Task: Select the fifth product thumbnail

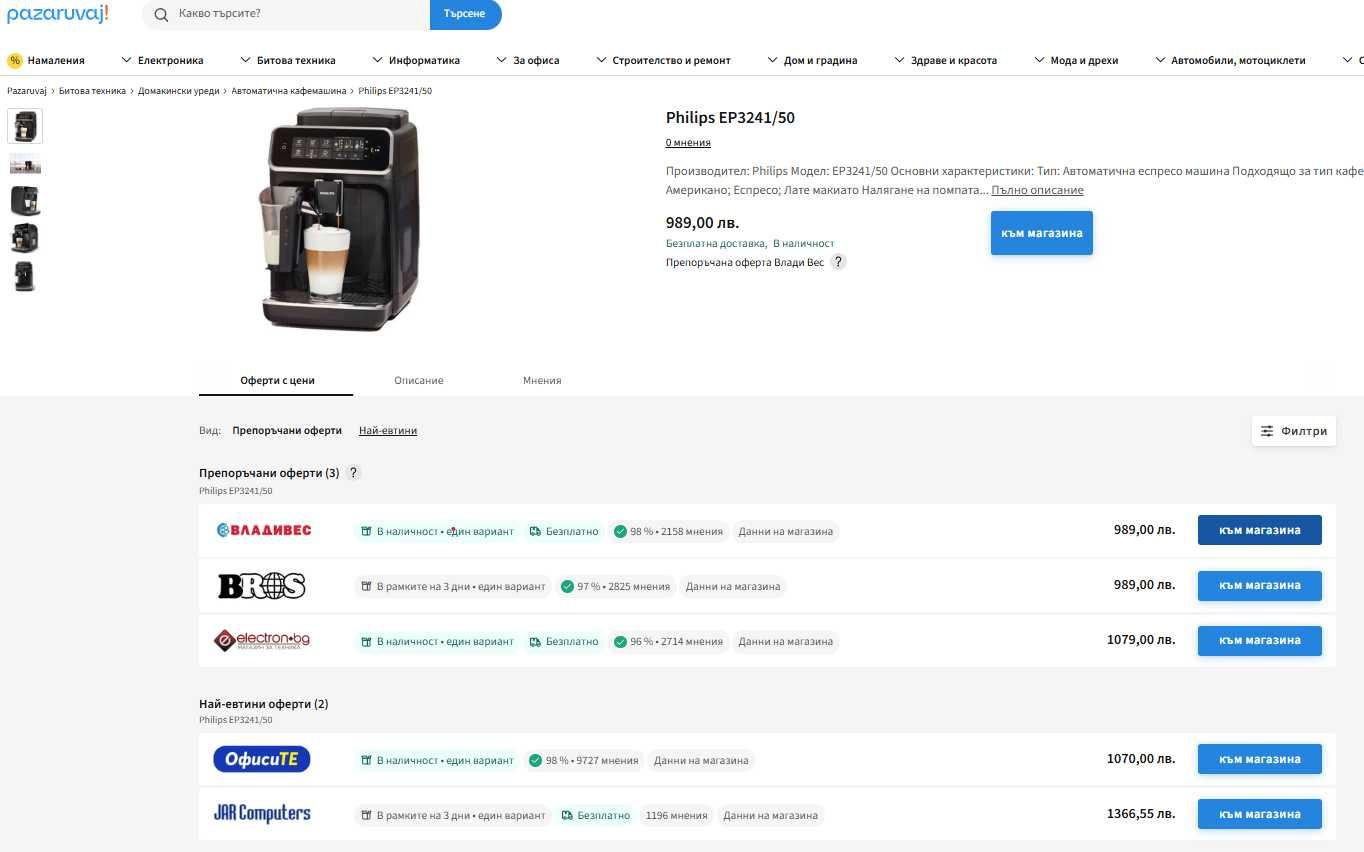Action: [25, 276]
